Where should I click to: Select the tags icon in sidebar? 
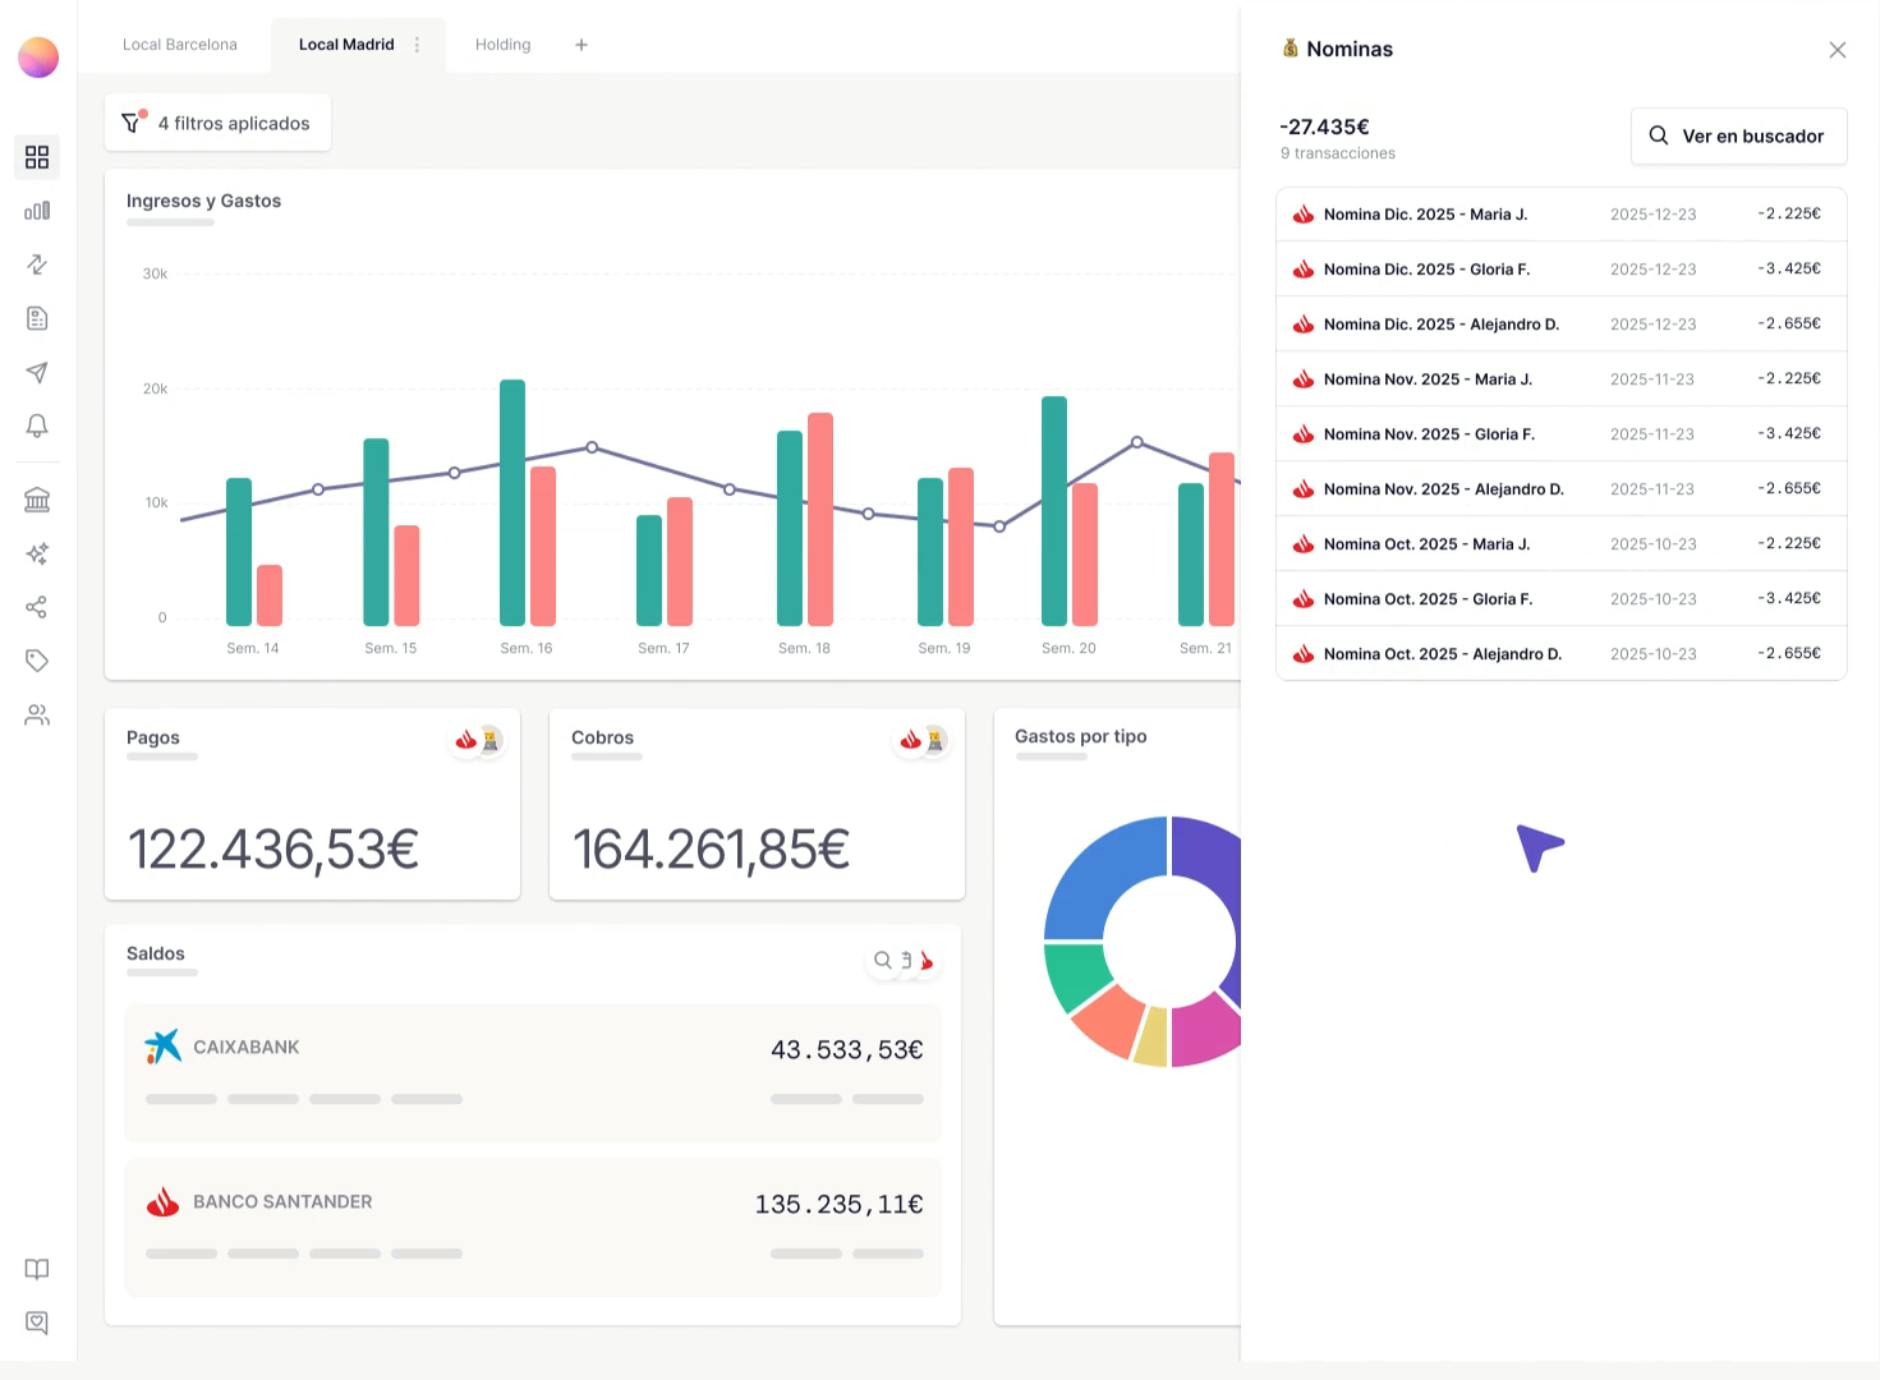click(37, 660)
